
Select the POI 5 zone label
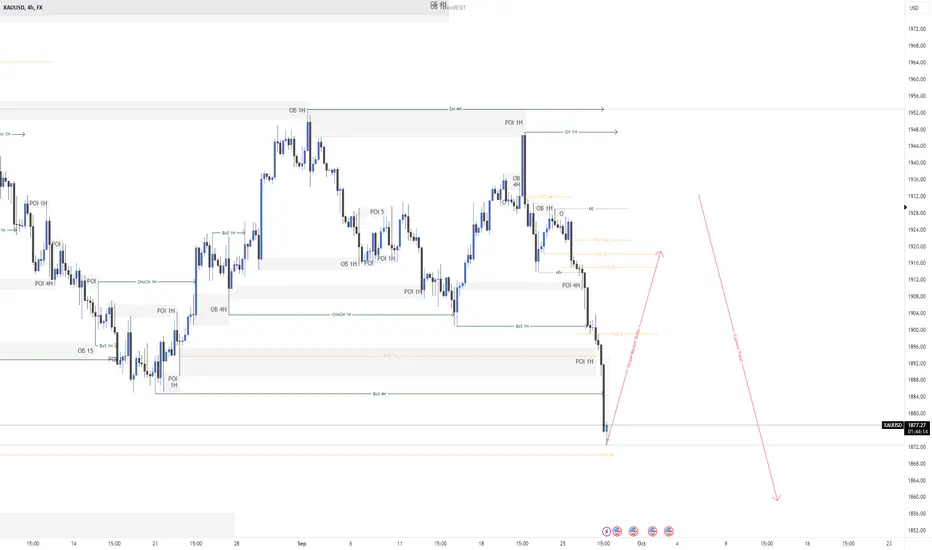pyautogui.click(x=377, y=212)
